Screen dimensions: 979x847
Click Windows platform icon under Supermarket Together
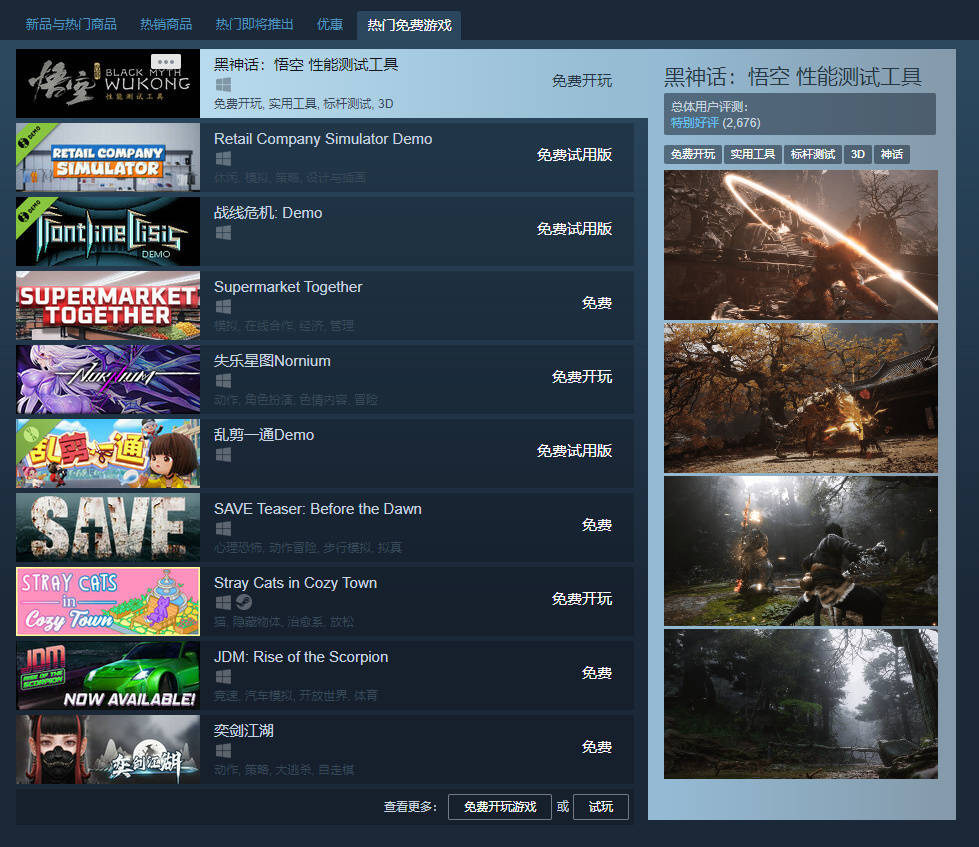[223, 307]
